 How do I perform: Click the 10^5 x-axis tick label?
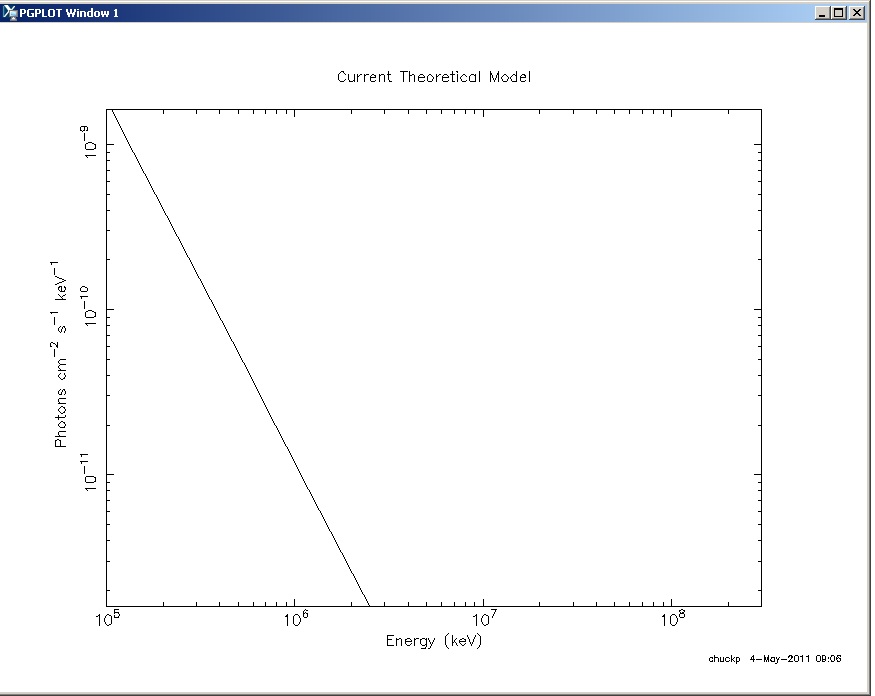pyautogui.click(x=108, y=618)
